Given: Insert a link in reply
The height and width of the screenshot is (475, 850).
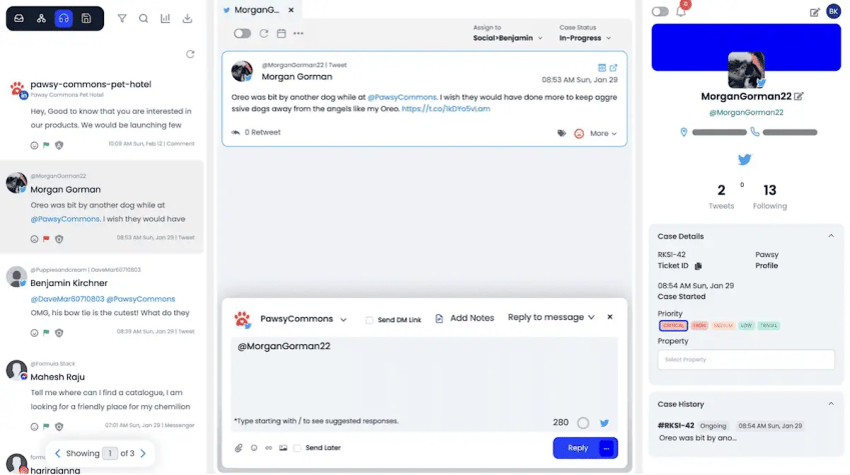Looking at the screenshot, I should coord(268,448).
